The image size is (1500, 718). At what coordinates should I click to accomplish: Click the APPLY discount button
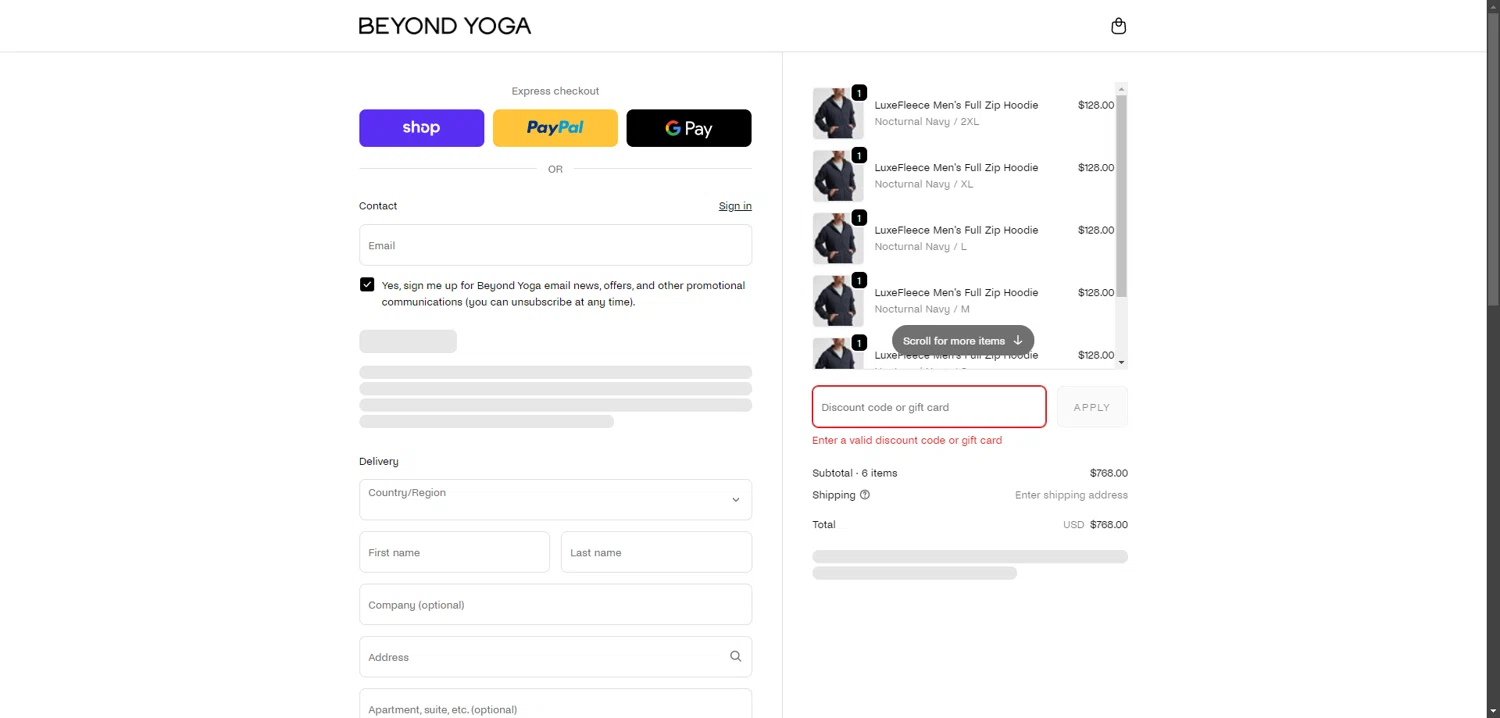click(1092, 407)
